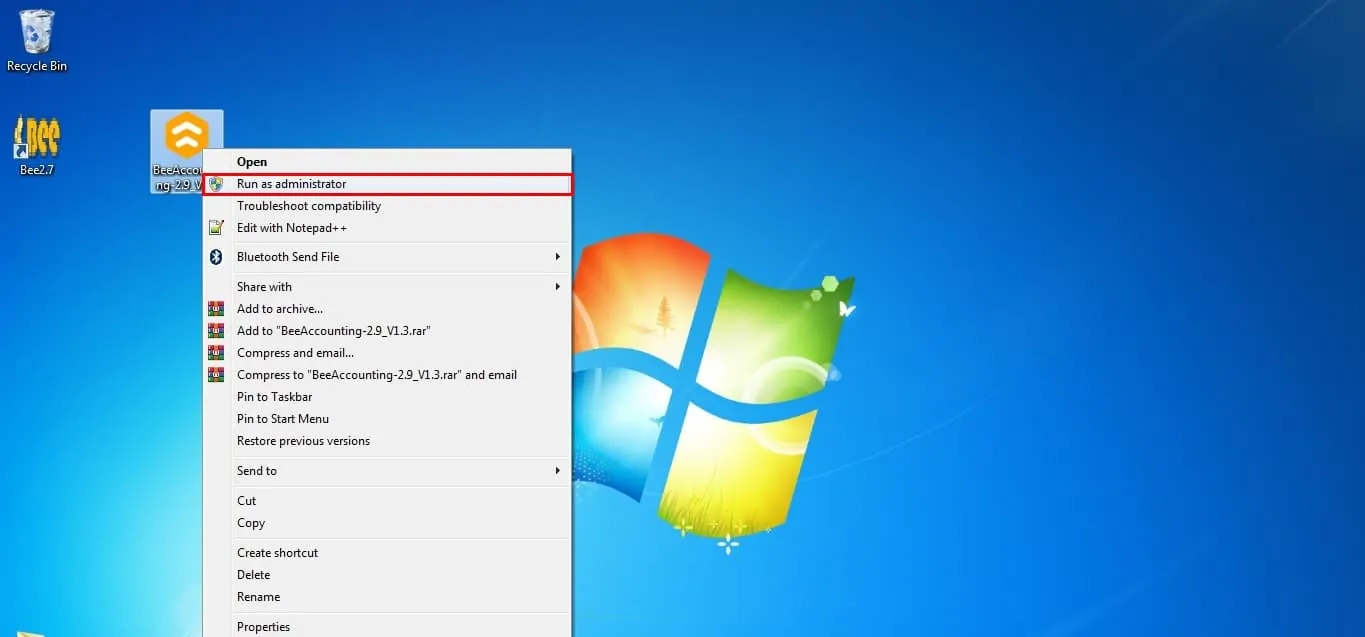Viewport: 1365px width, 637px height.
Task: Choose Open from the context menu
Action: coord(387,162)
